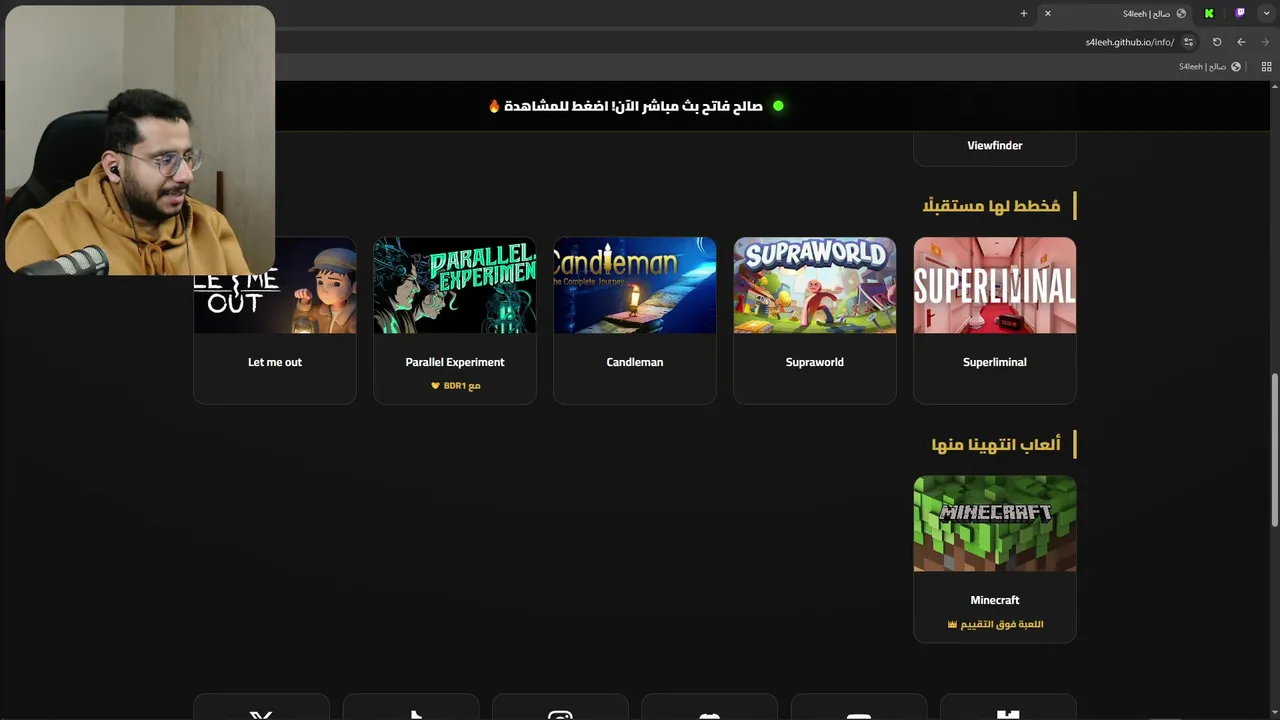
Task: Open the Instagram social link button
Action: click(560, 707)
